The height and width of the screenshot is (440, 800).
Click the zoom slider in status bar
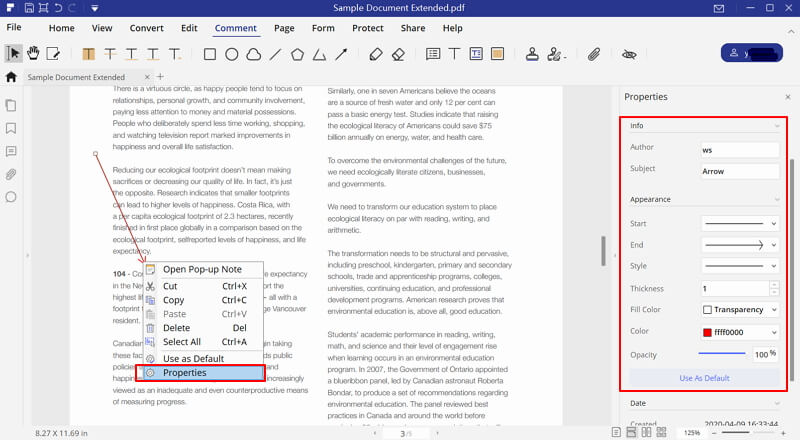[749, 433]
